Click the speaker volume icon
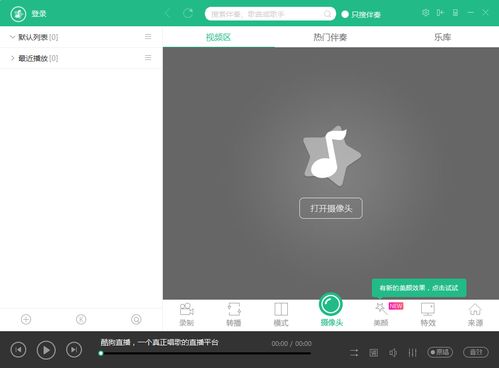 (x=393, y=353)
